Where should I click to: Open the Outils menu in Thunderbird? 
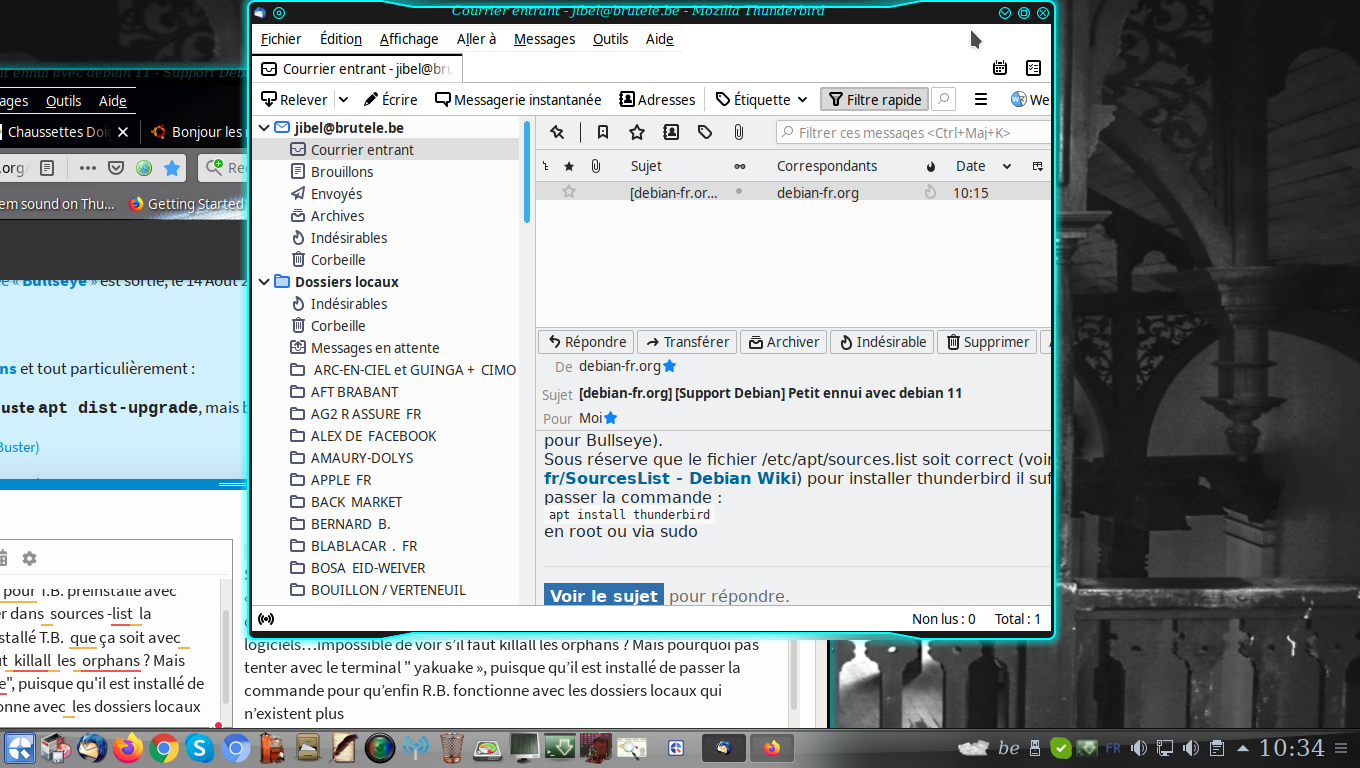610,39
